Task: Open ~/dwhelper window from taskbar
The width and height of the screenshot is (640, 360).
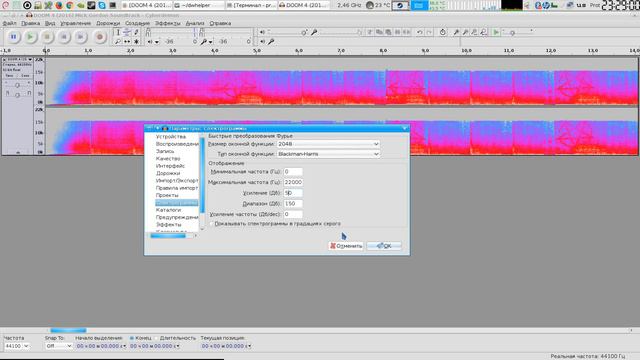Action: pyautogui.click(x=199, y=5)
